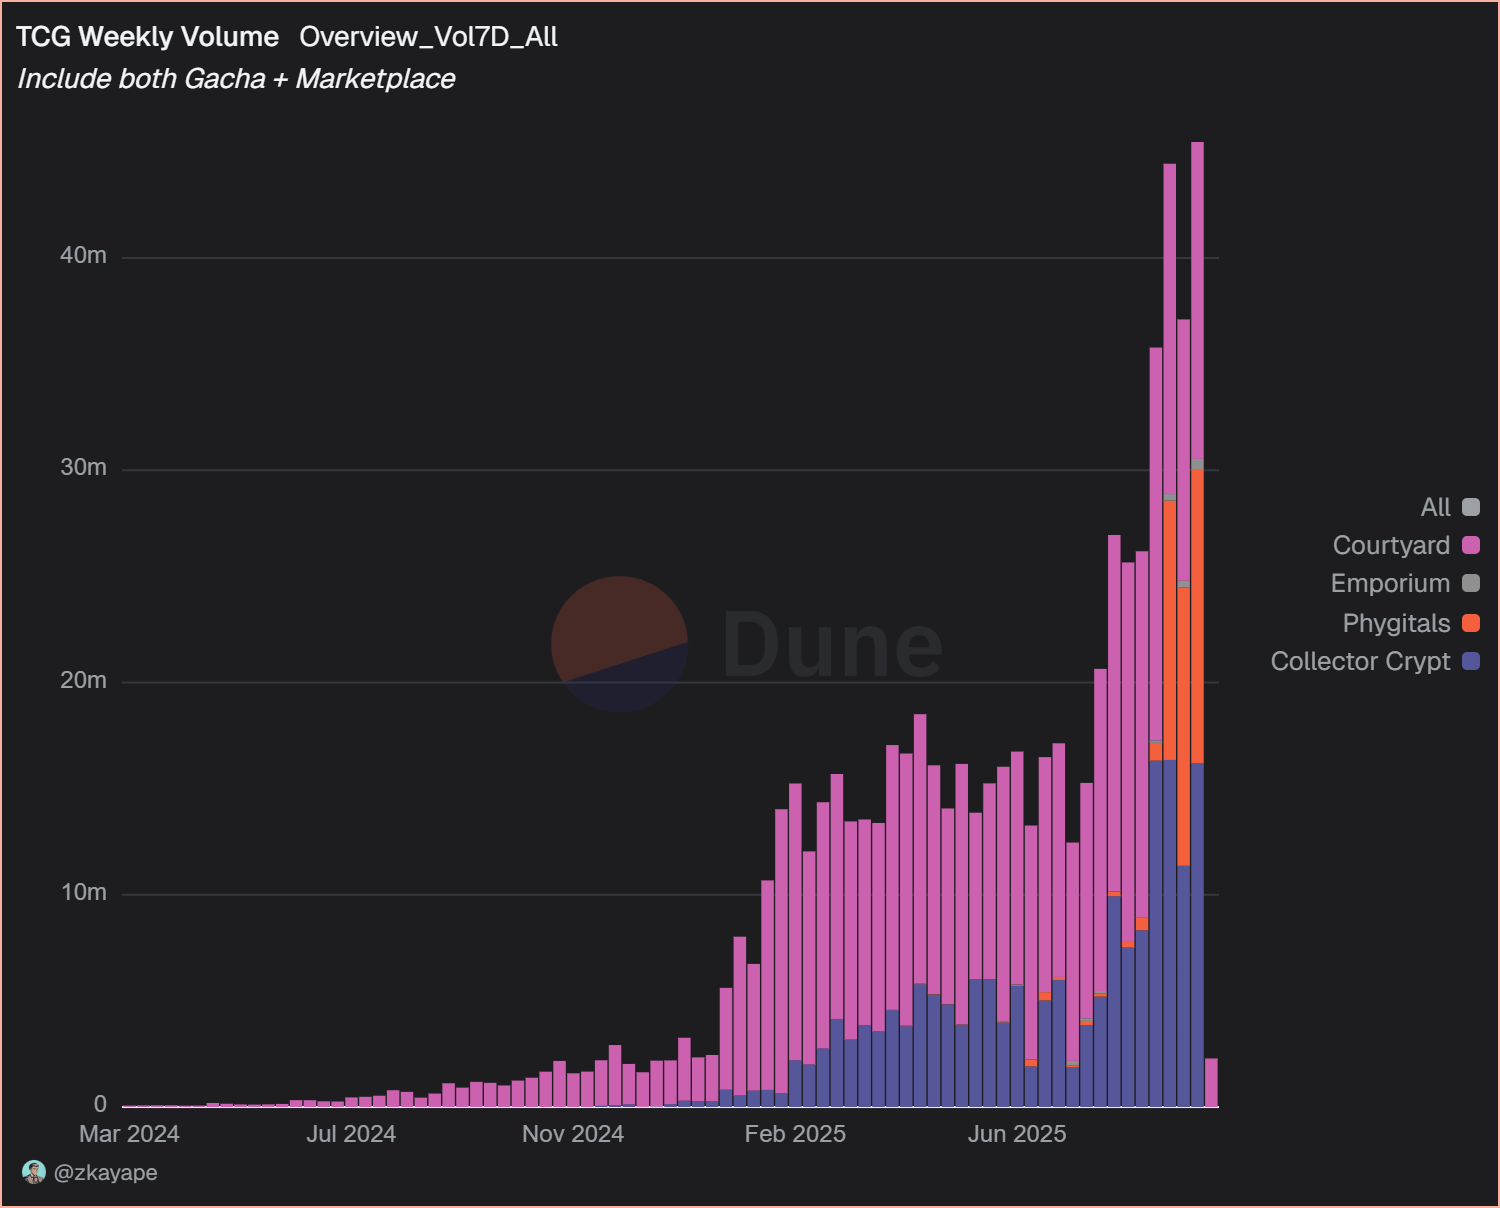Open the TCG Weekly Volume title link
The image size is (1500, 1208).
[x=147, y=37]
